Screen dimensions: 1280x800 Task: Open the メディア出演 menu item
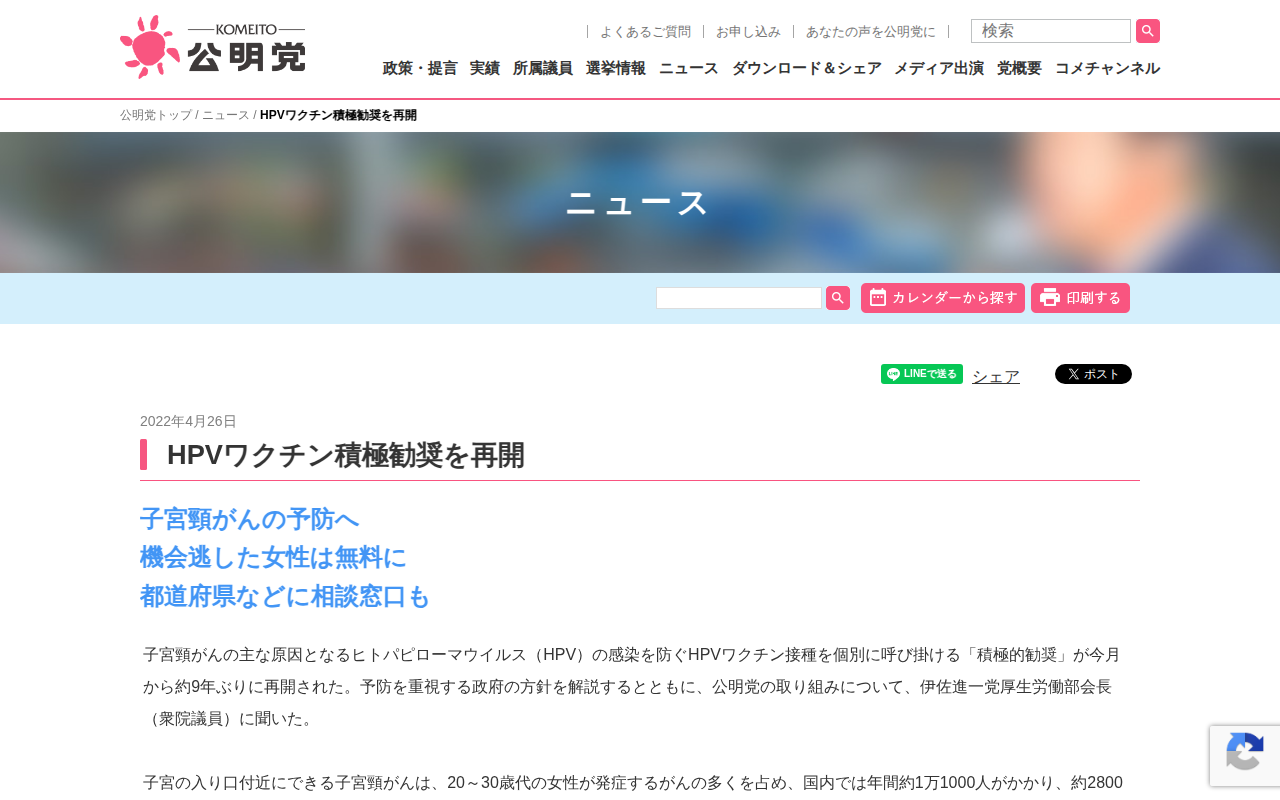[x=939, y=68]
